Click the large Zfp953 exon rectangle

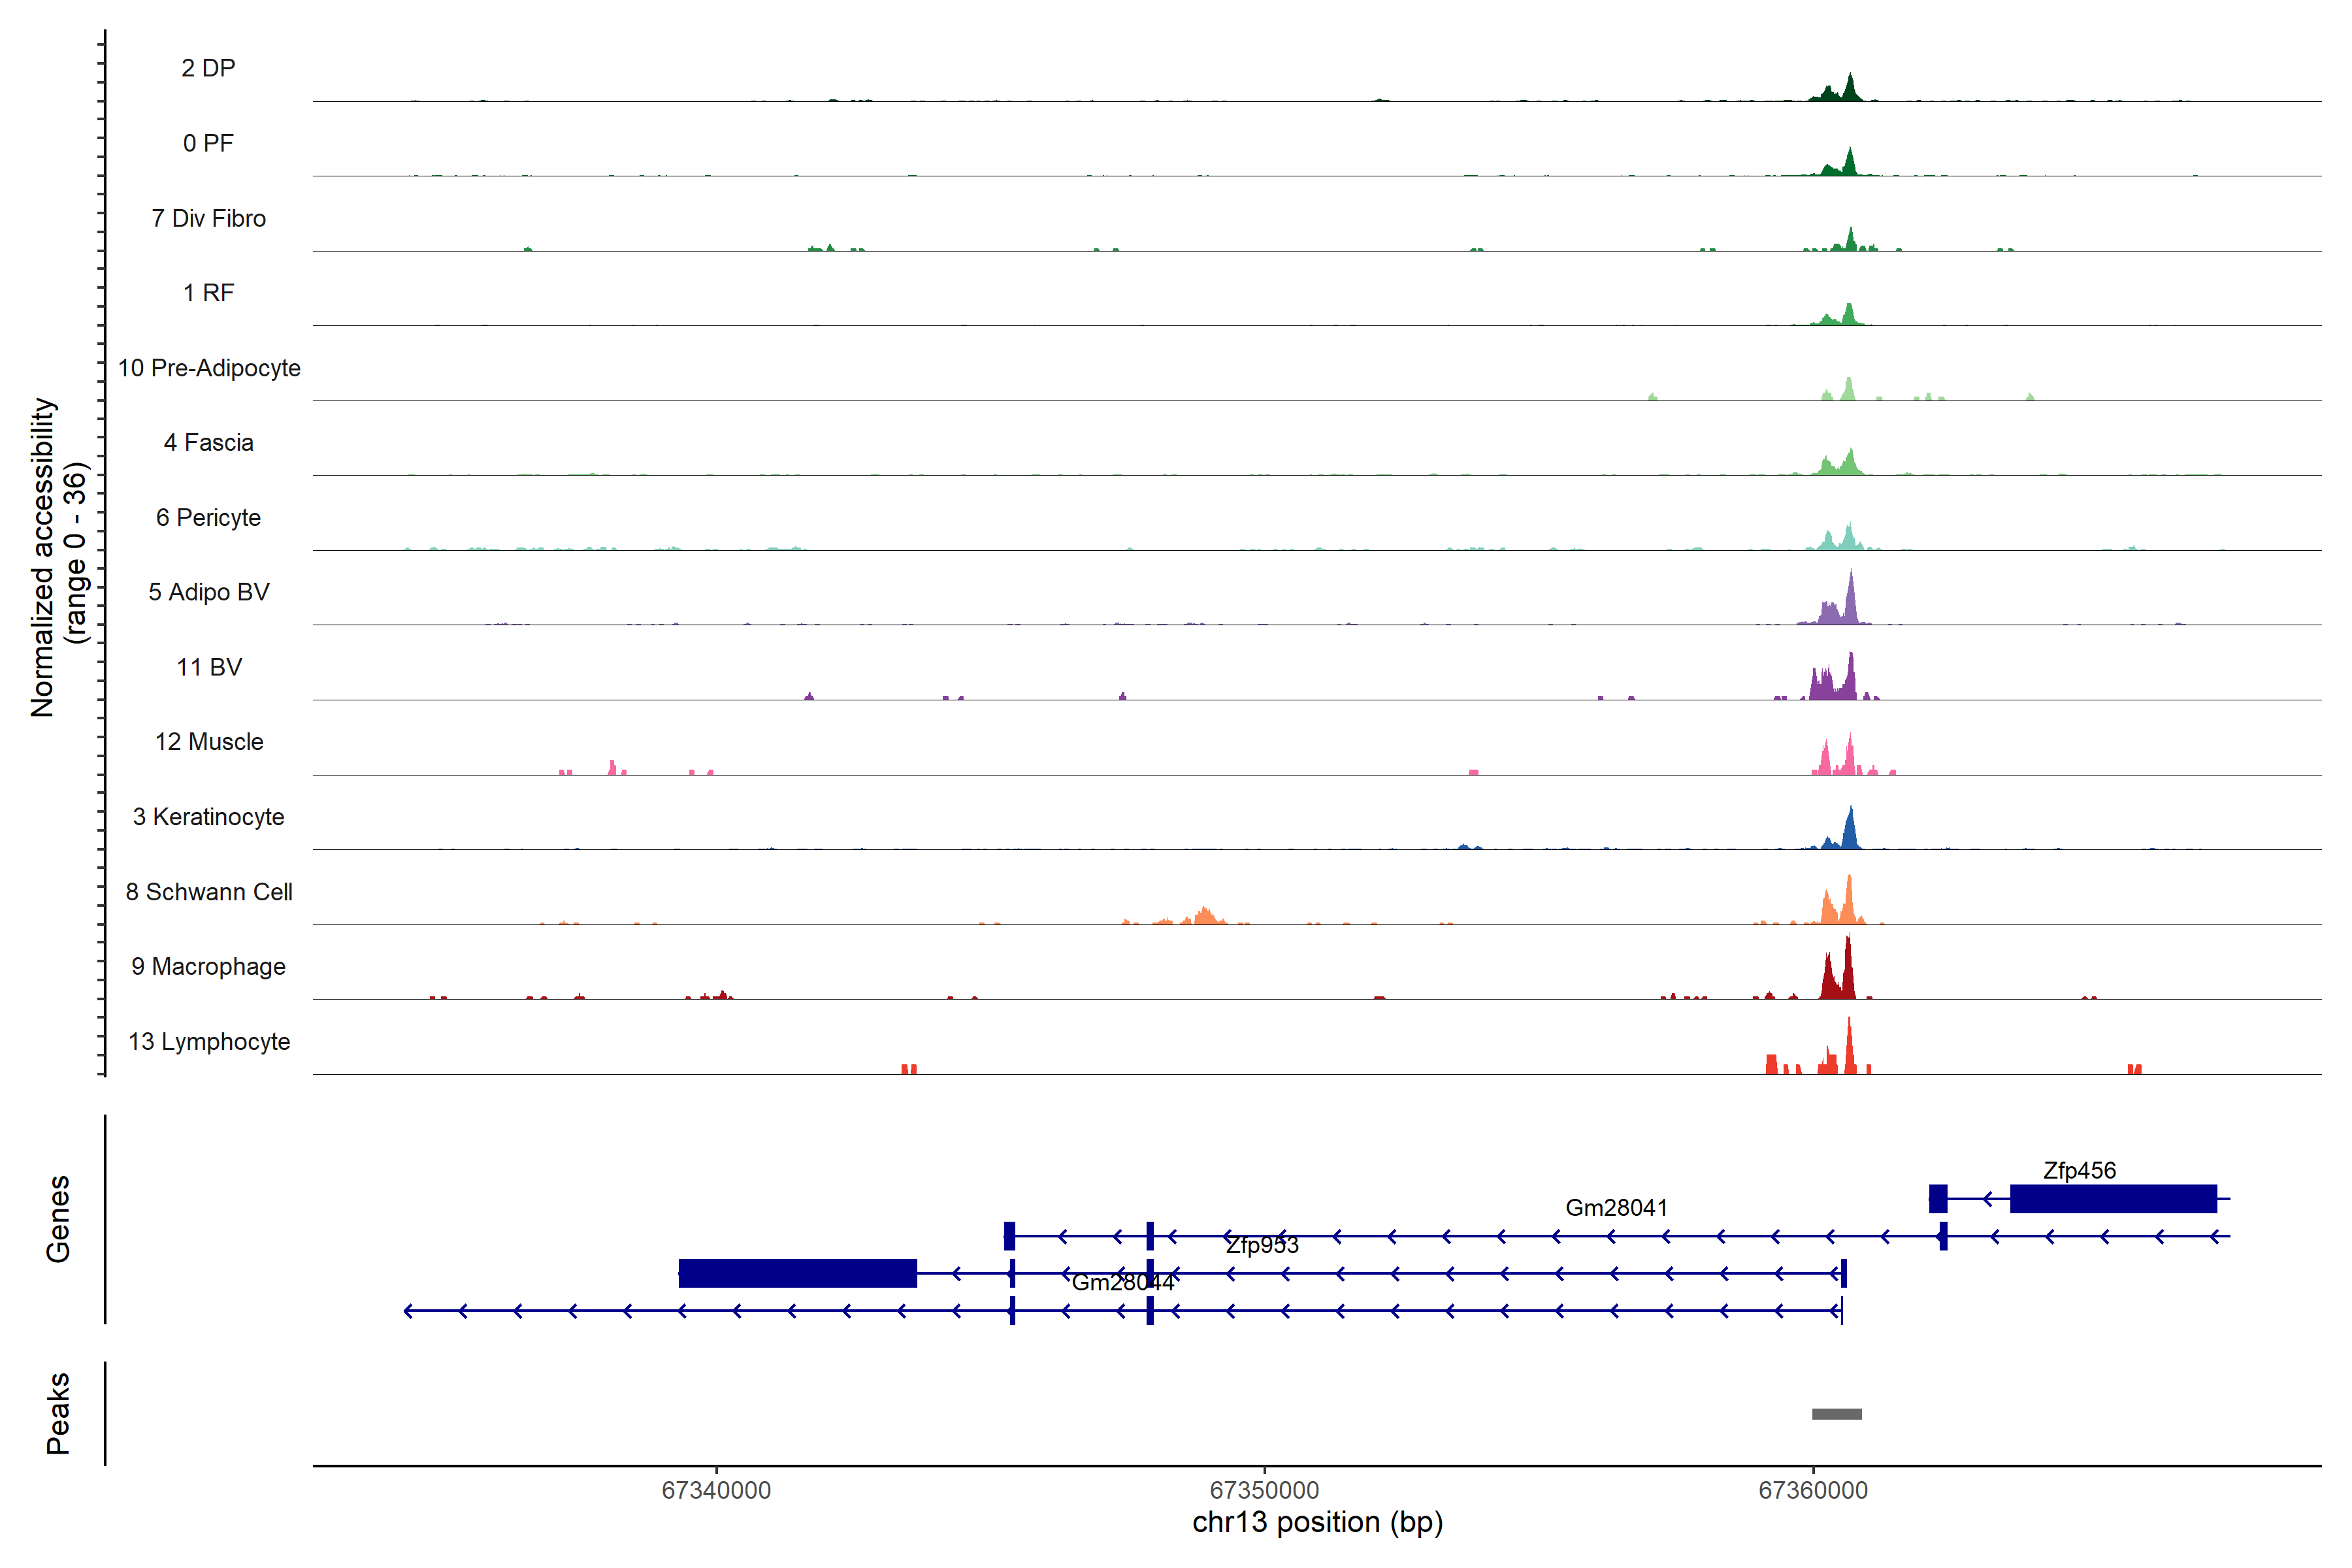tap(797, 1273)
